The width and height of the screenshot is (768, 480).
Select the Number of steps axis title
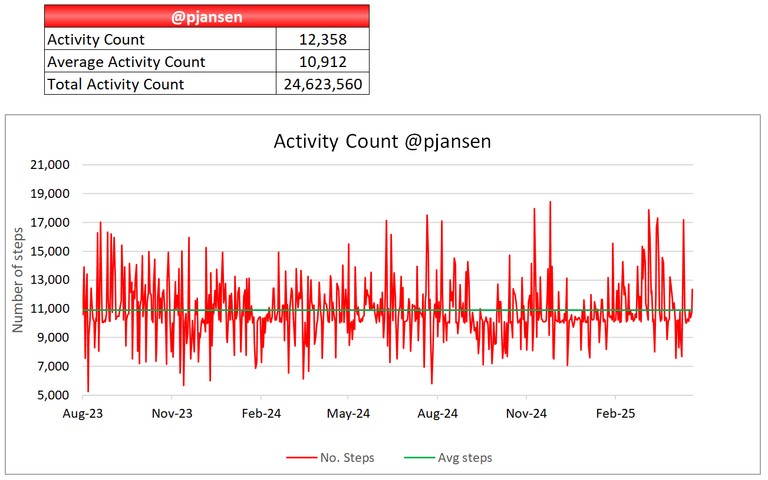(x=18, y=280)
